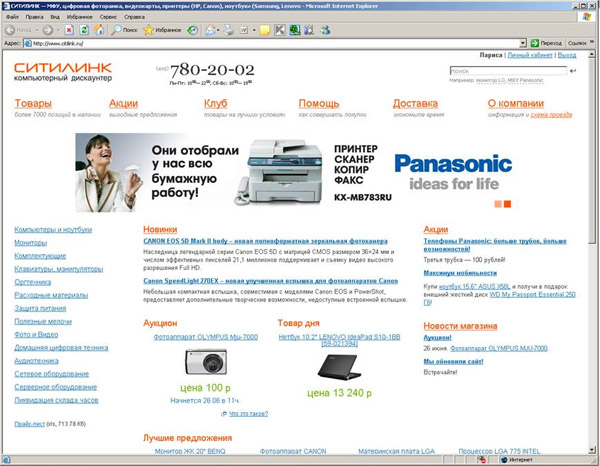Print the page with printer icon
This screenshot has width=600, height=466.
pos(229,30)
